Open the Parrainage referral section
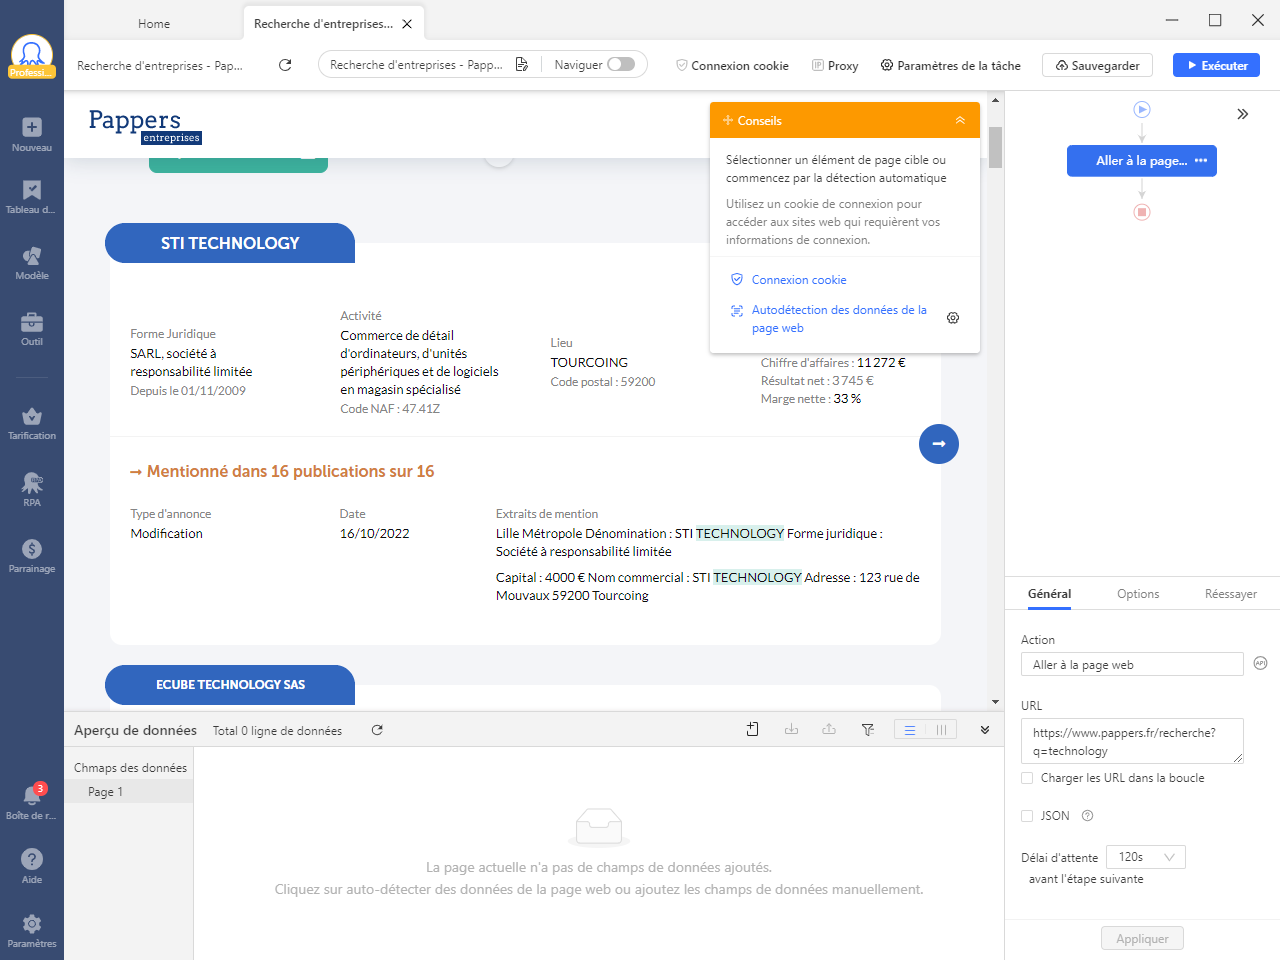Image resolution: width=1280 pixels, height=960 pixels. tap(32, 556)
